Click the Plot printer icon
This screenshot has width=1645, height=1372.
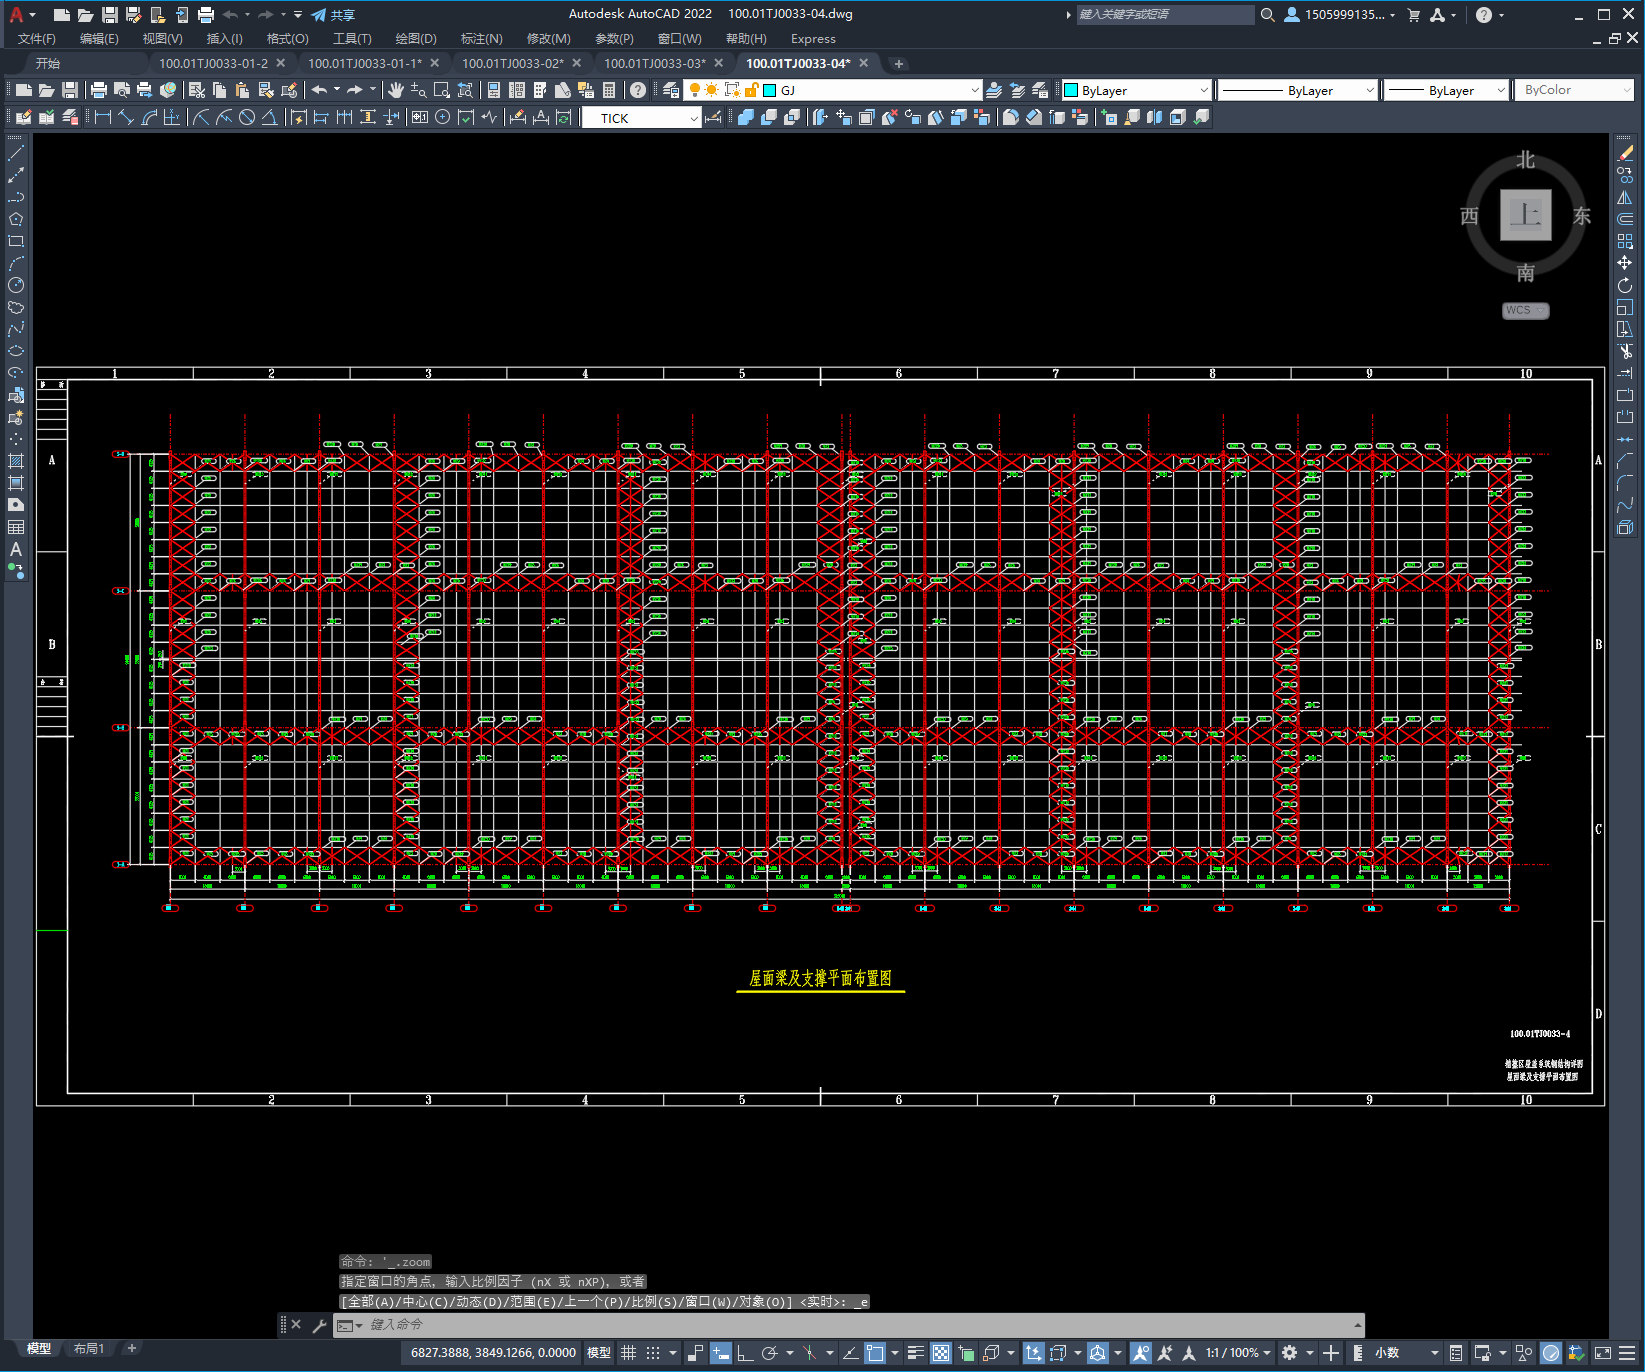coord(98,90)
